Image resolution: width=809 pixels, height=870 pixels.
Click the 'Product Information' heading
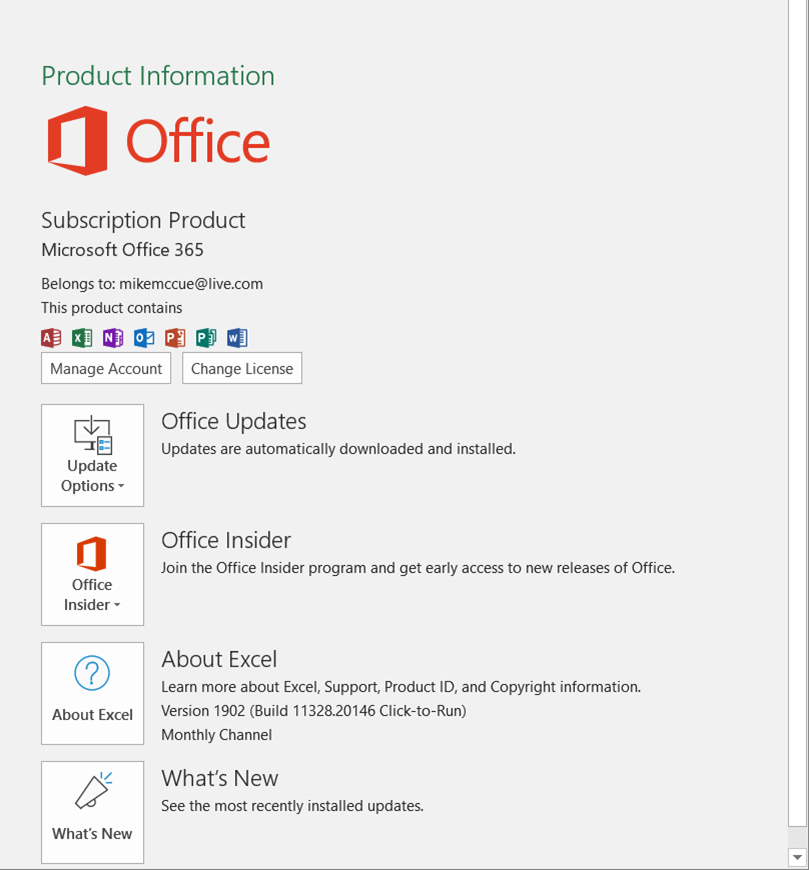(158, 75)
